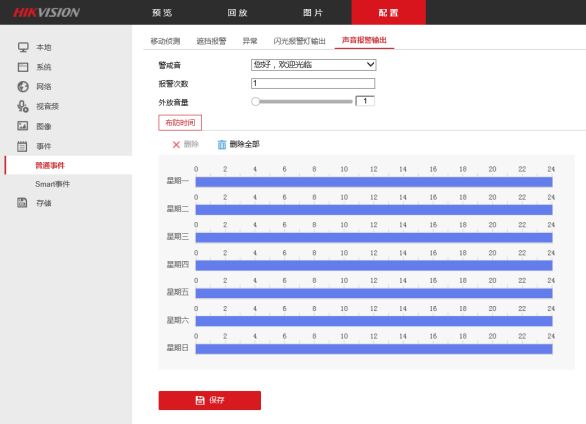The height and width of the screenshot is (424, 586).
Task: Click the Hikvision logo
Action: (x=46, y=13)
